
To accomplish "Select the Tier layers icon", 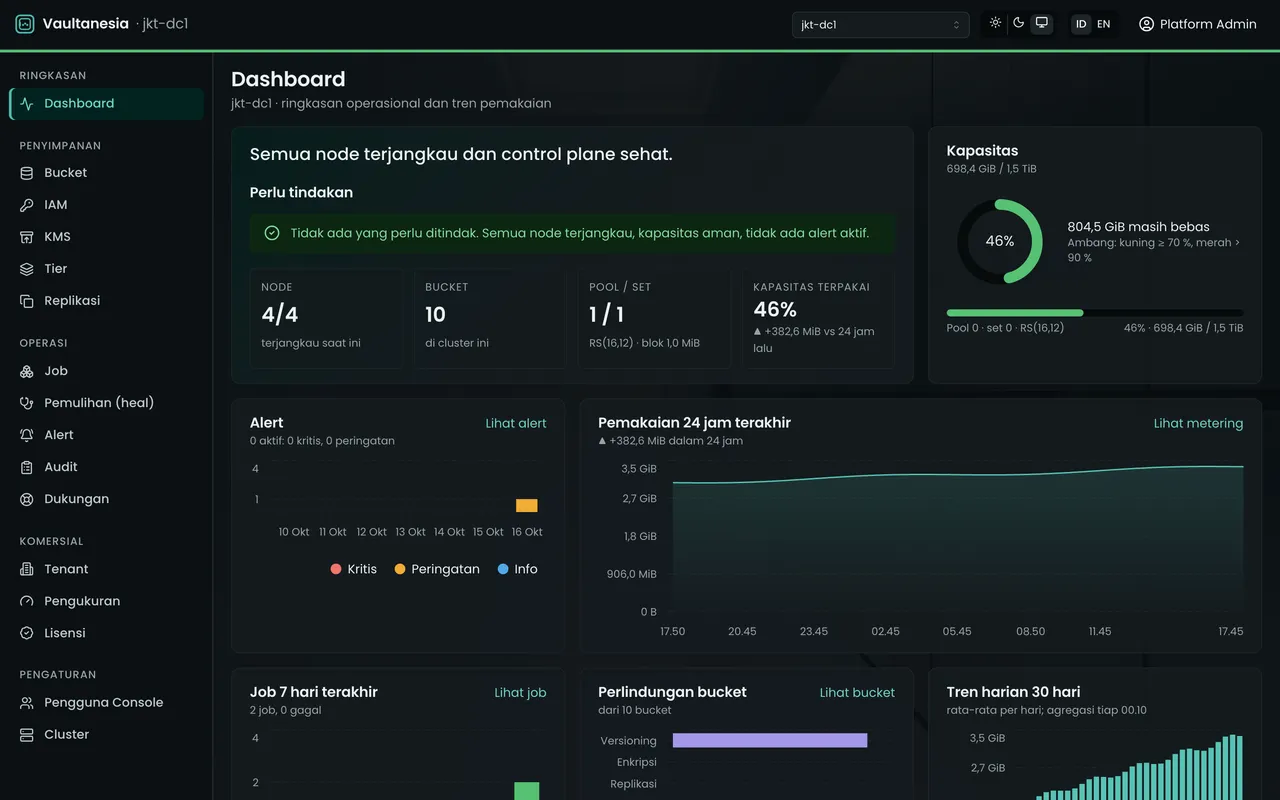I will pyautogui.click(x=27, y=269).
